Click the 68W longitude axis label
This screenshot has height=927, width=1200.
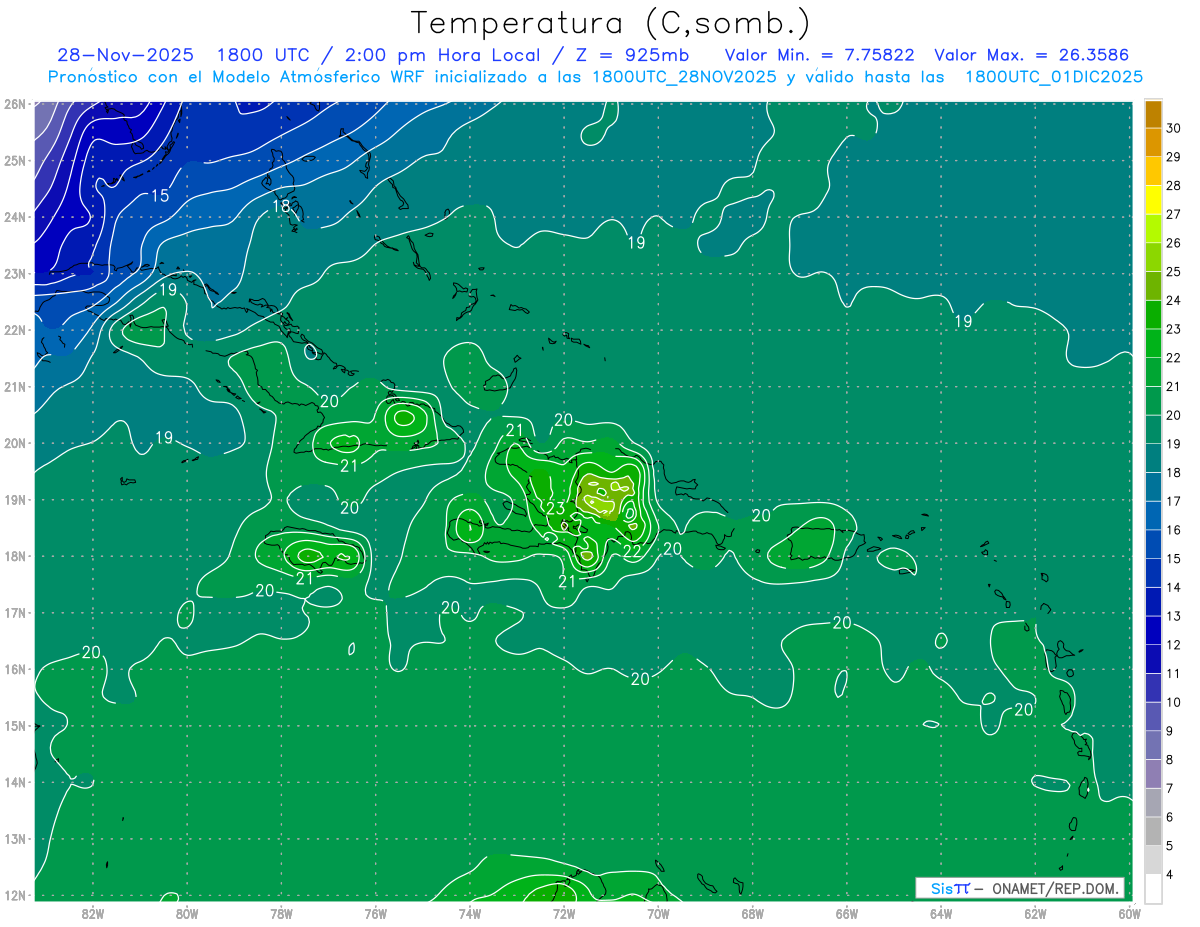753,913
